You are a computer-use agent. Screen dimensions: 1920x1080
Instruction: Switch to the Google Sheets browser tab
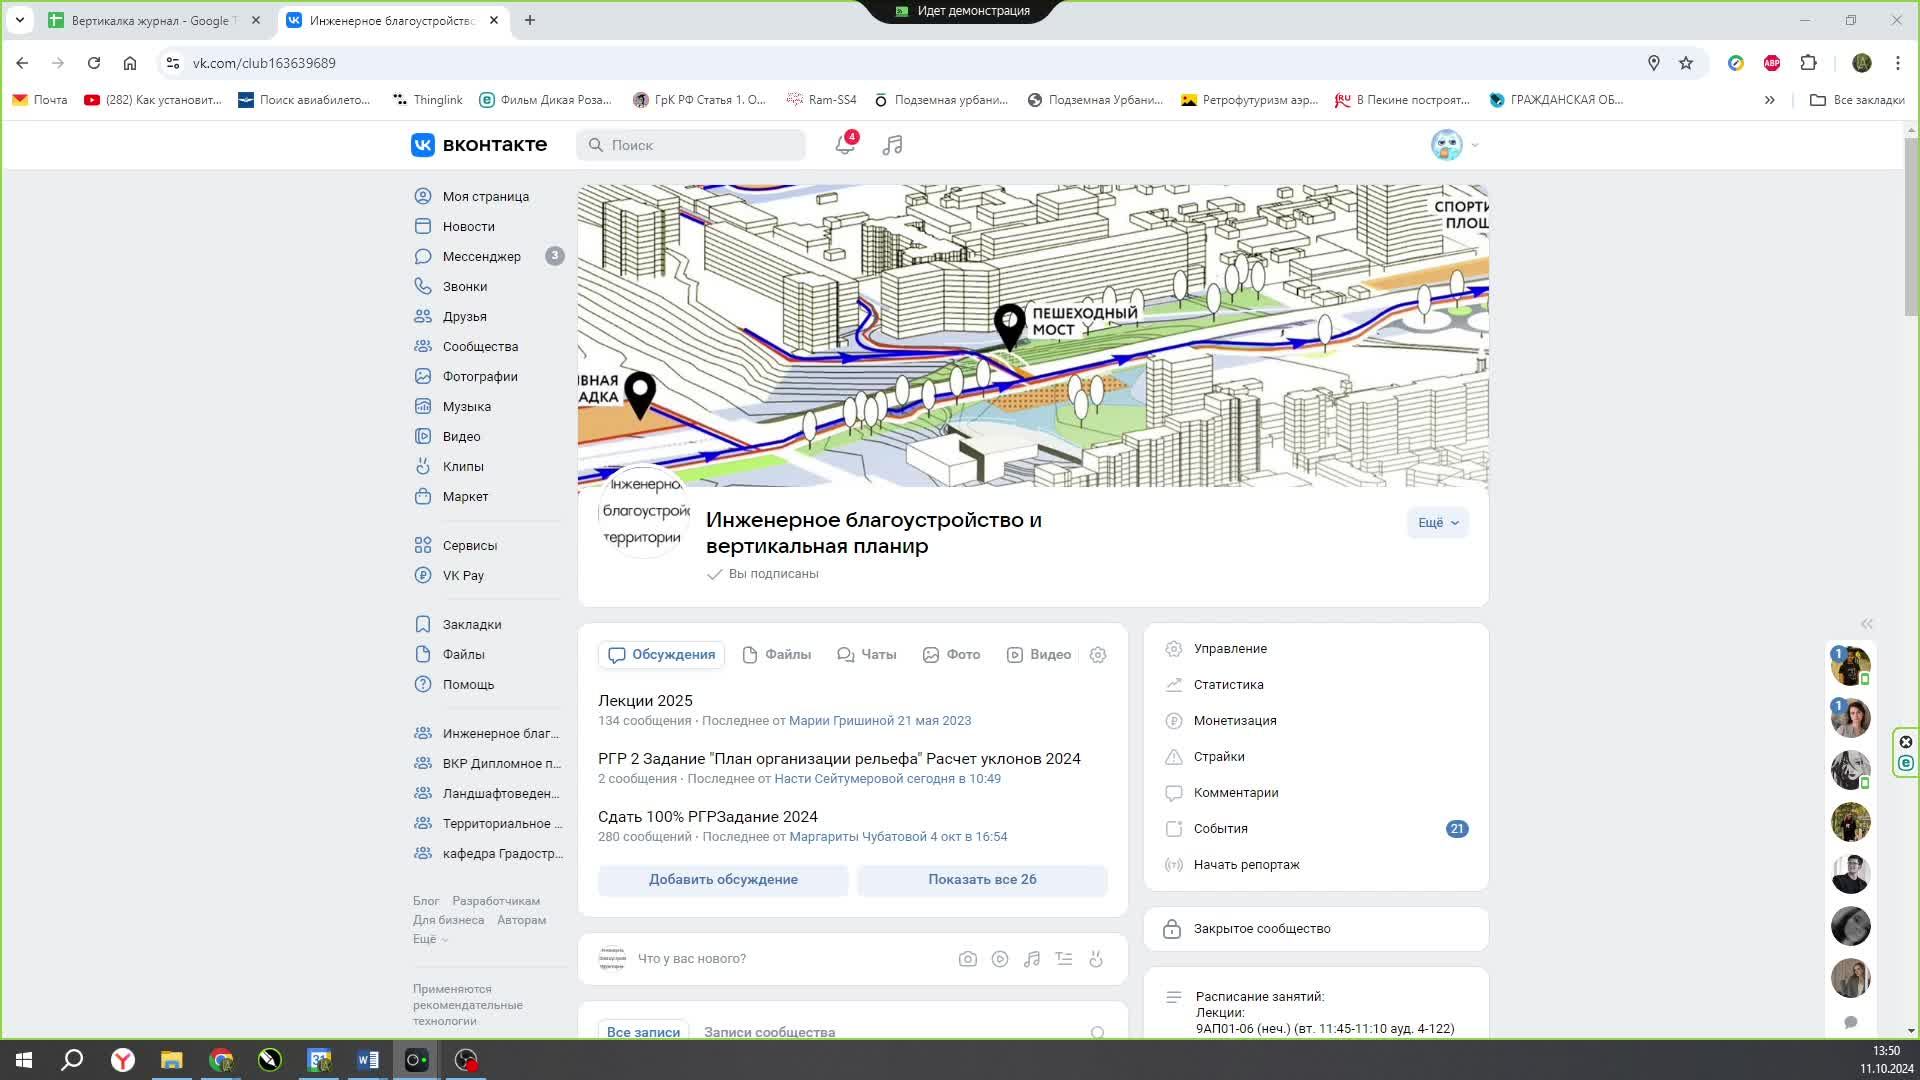coord(155,21)
